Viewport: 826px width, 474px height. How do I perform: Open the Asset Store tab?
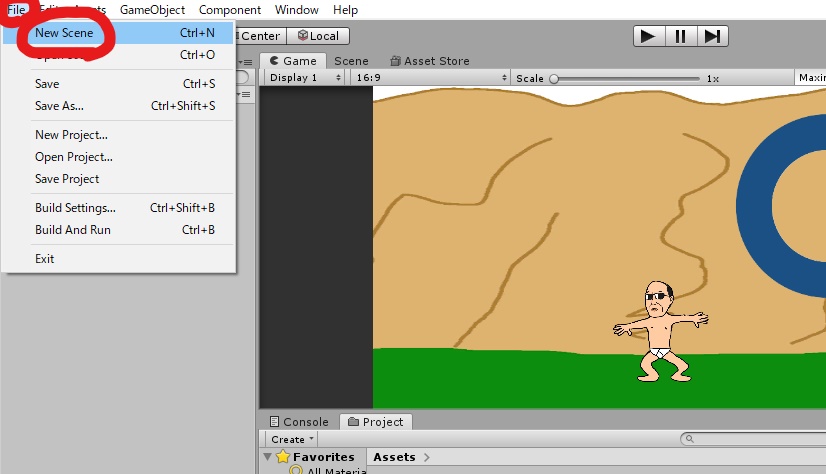coord(430,61)
